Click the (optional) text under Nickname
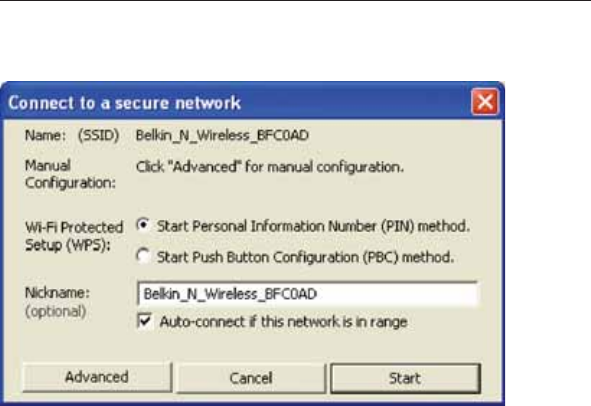Viewport: 591px width, 406px height. (56, 311)
